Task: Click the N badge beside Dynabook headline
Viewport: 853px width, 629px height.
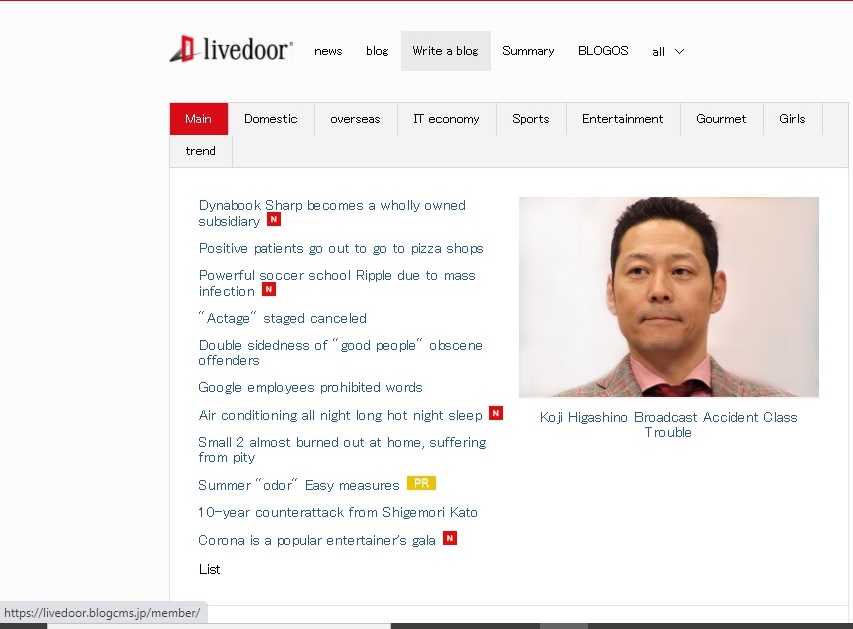Action: click(274, 219)
